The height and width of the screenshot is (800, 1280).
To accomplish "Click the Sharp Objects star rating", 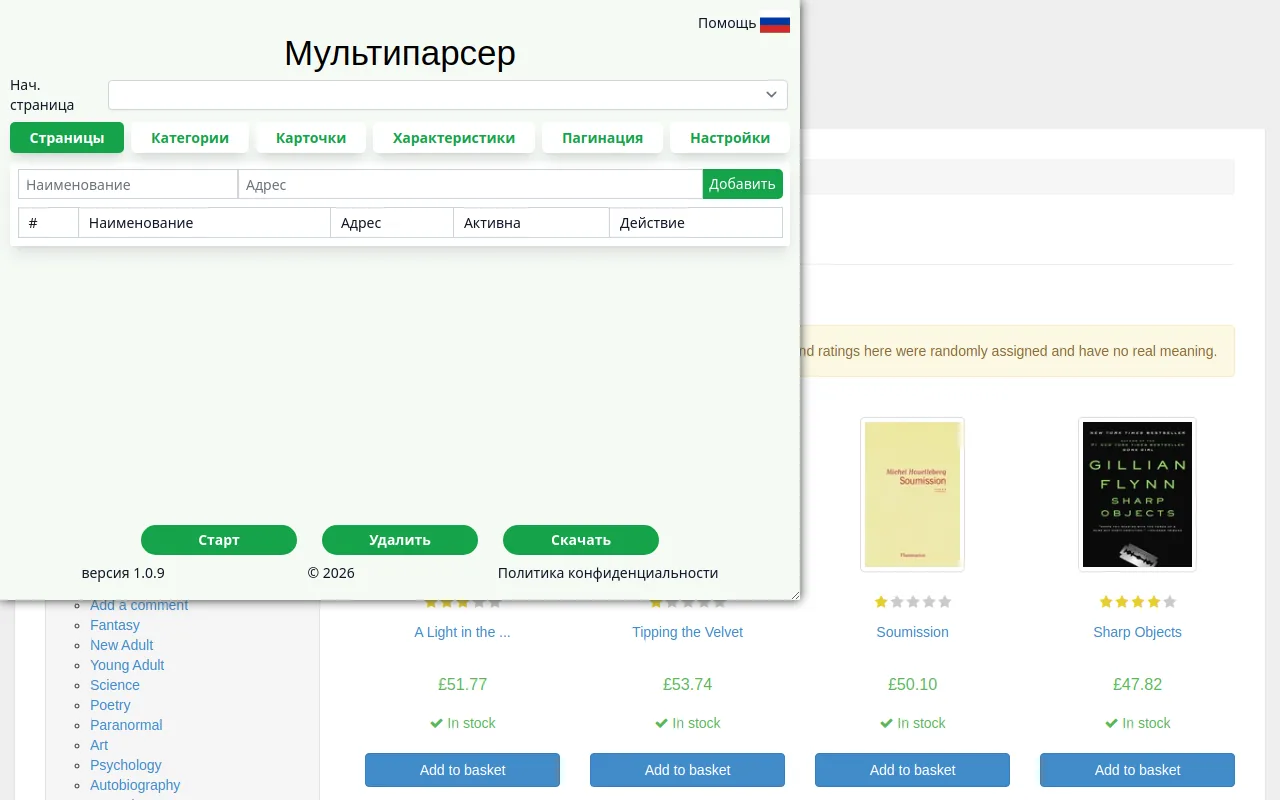I will pyautogui.click(x=1137, y=602).
